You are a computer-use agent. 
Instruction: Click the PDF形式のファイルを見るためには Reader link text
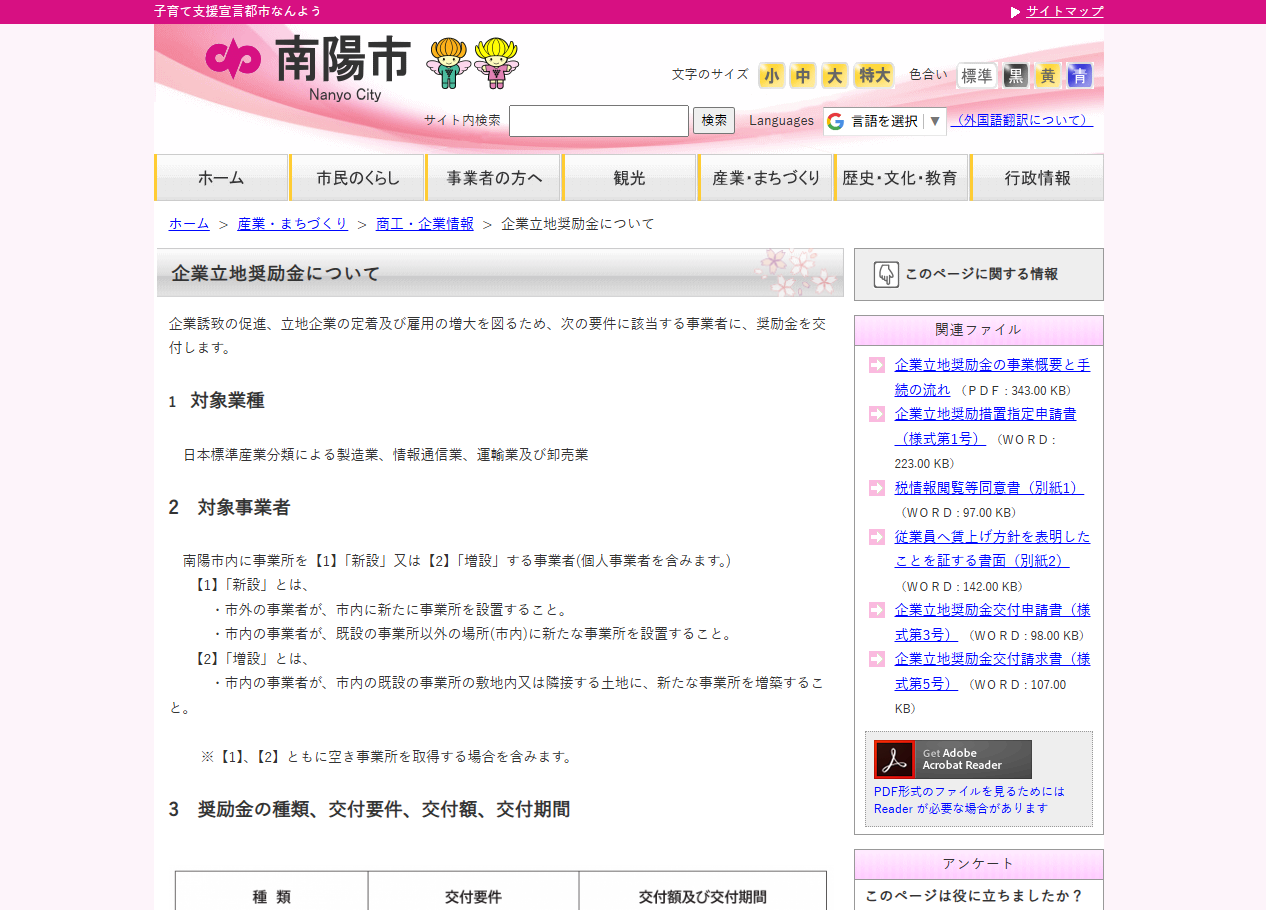point(969,800)
